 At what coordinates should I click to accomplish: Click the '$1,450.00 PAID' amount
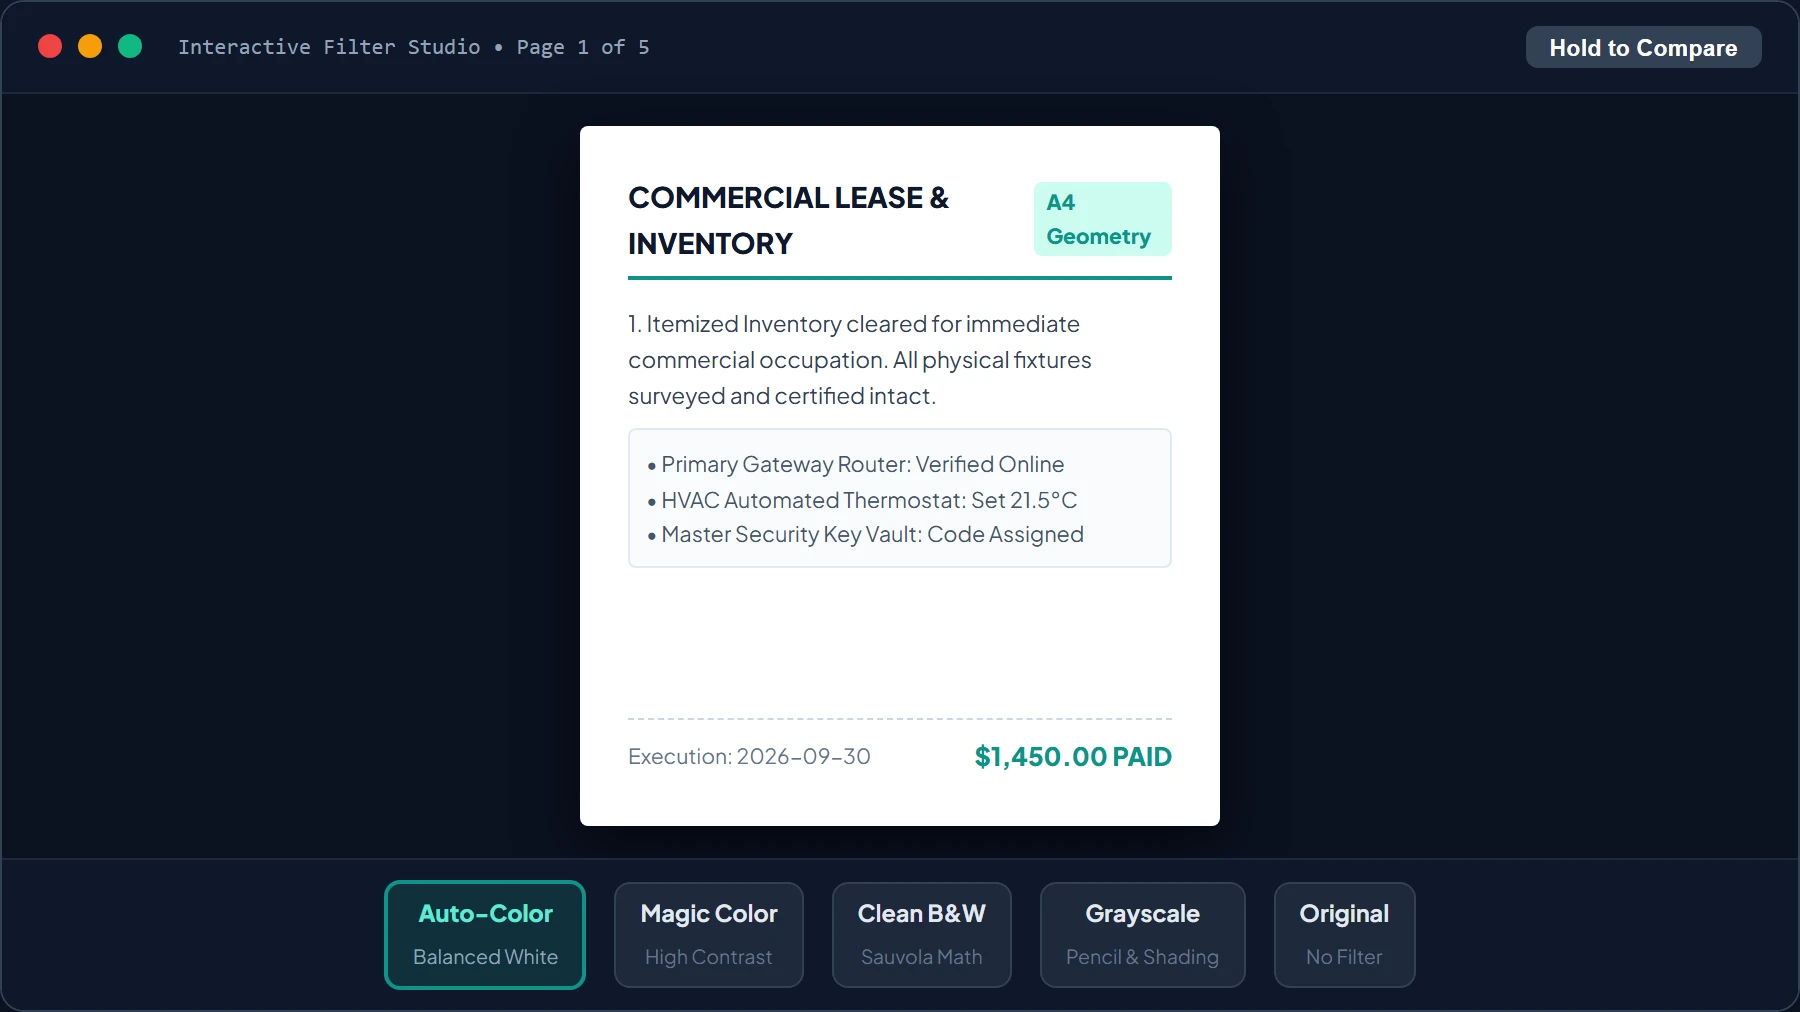[x=1073, y=757]
